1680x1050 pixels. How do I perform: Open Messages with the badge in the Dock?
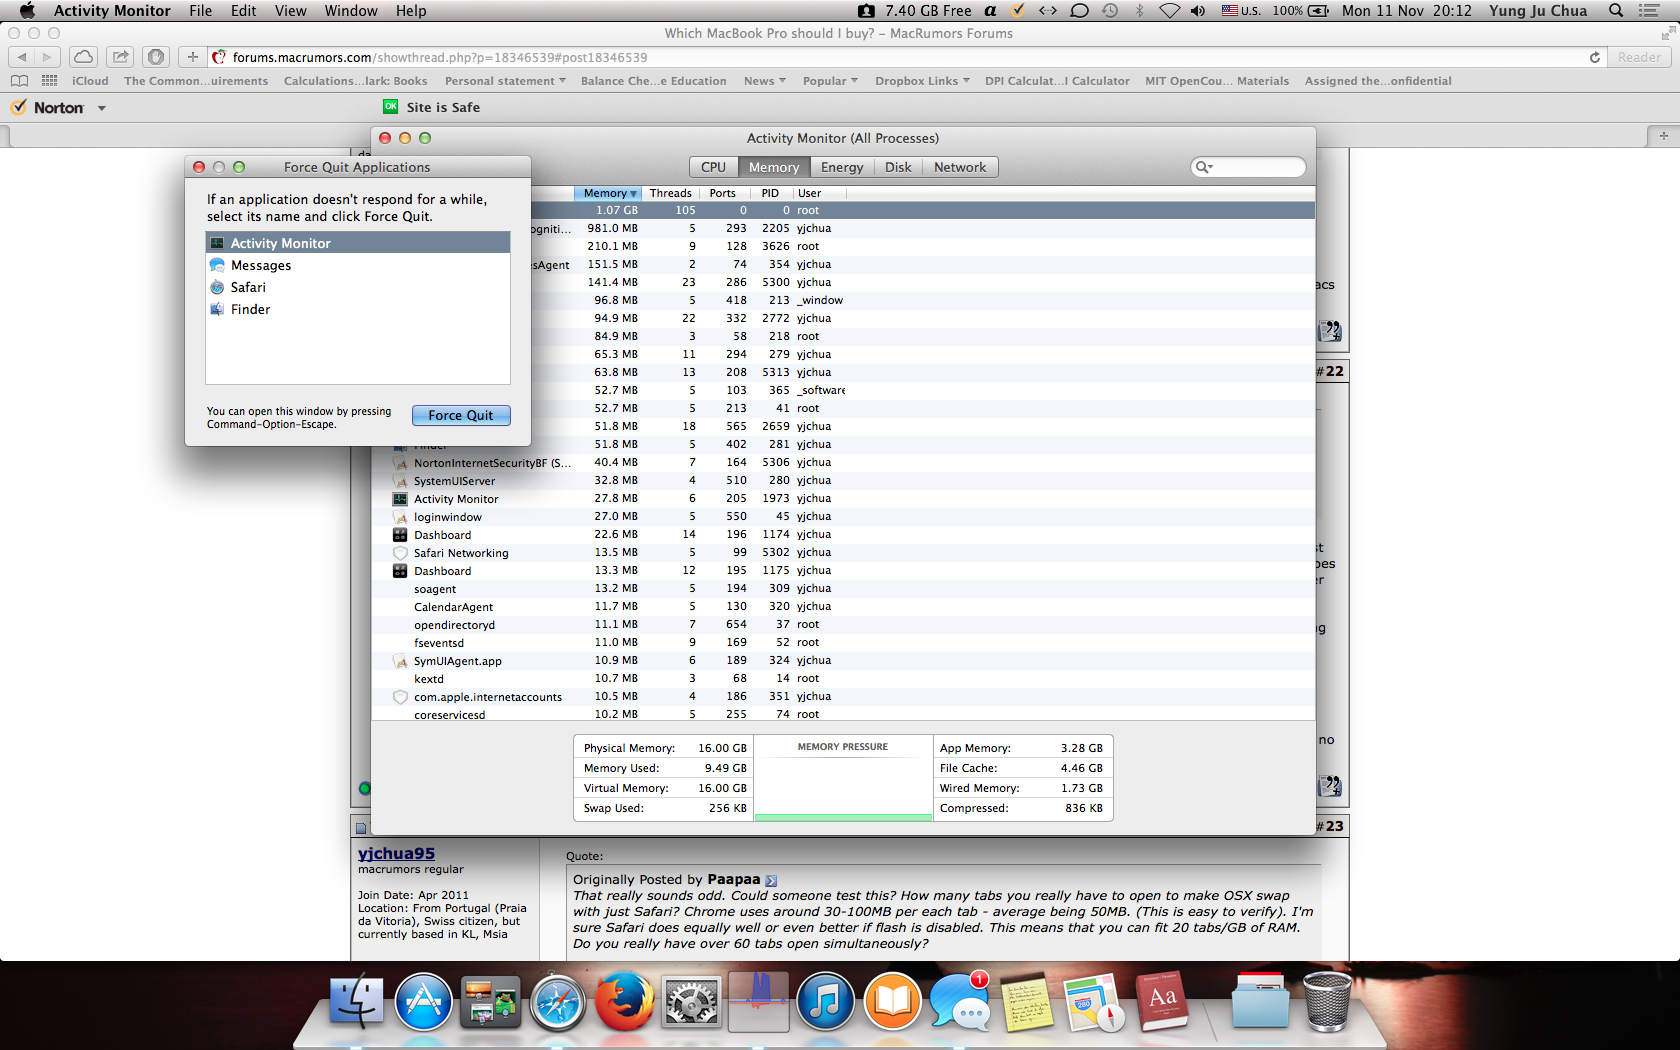(x=960, y=1001)
